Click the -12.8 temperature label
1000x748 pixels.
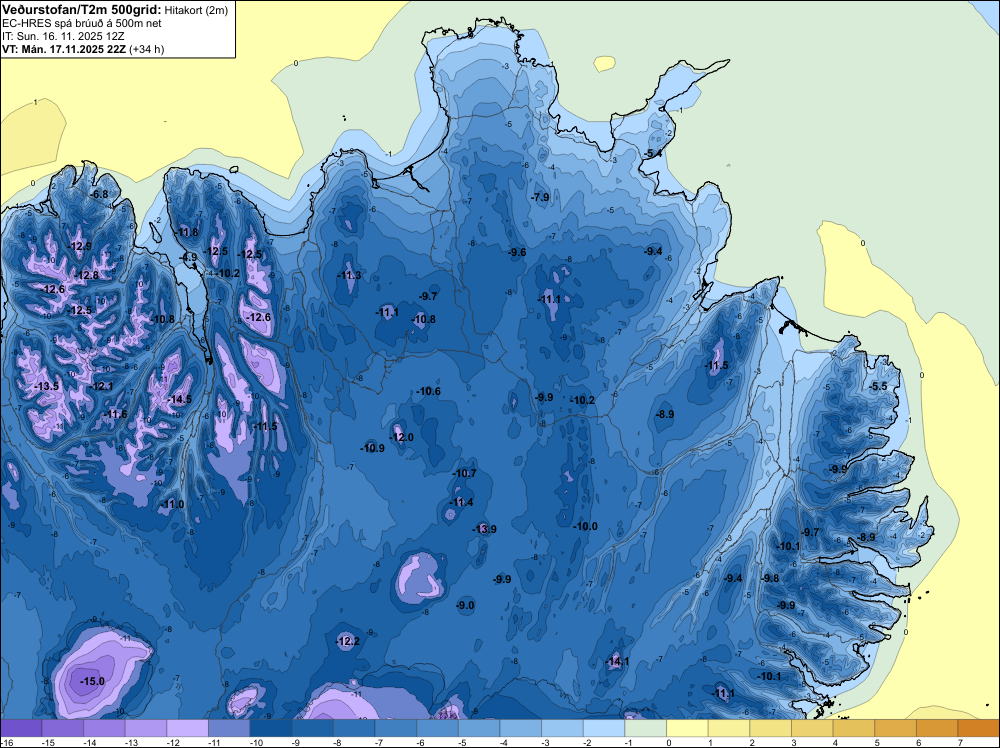coord(86,275)
